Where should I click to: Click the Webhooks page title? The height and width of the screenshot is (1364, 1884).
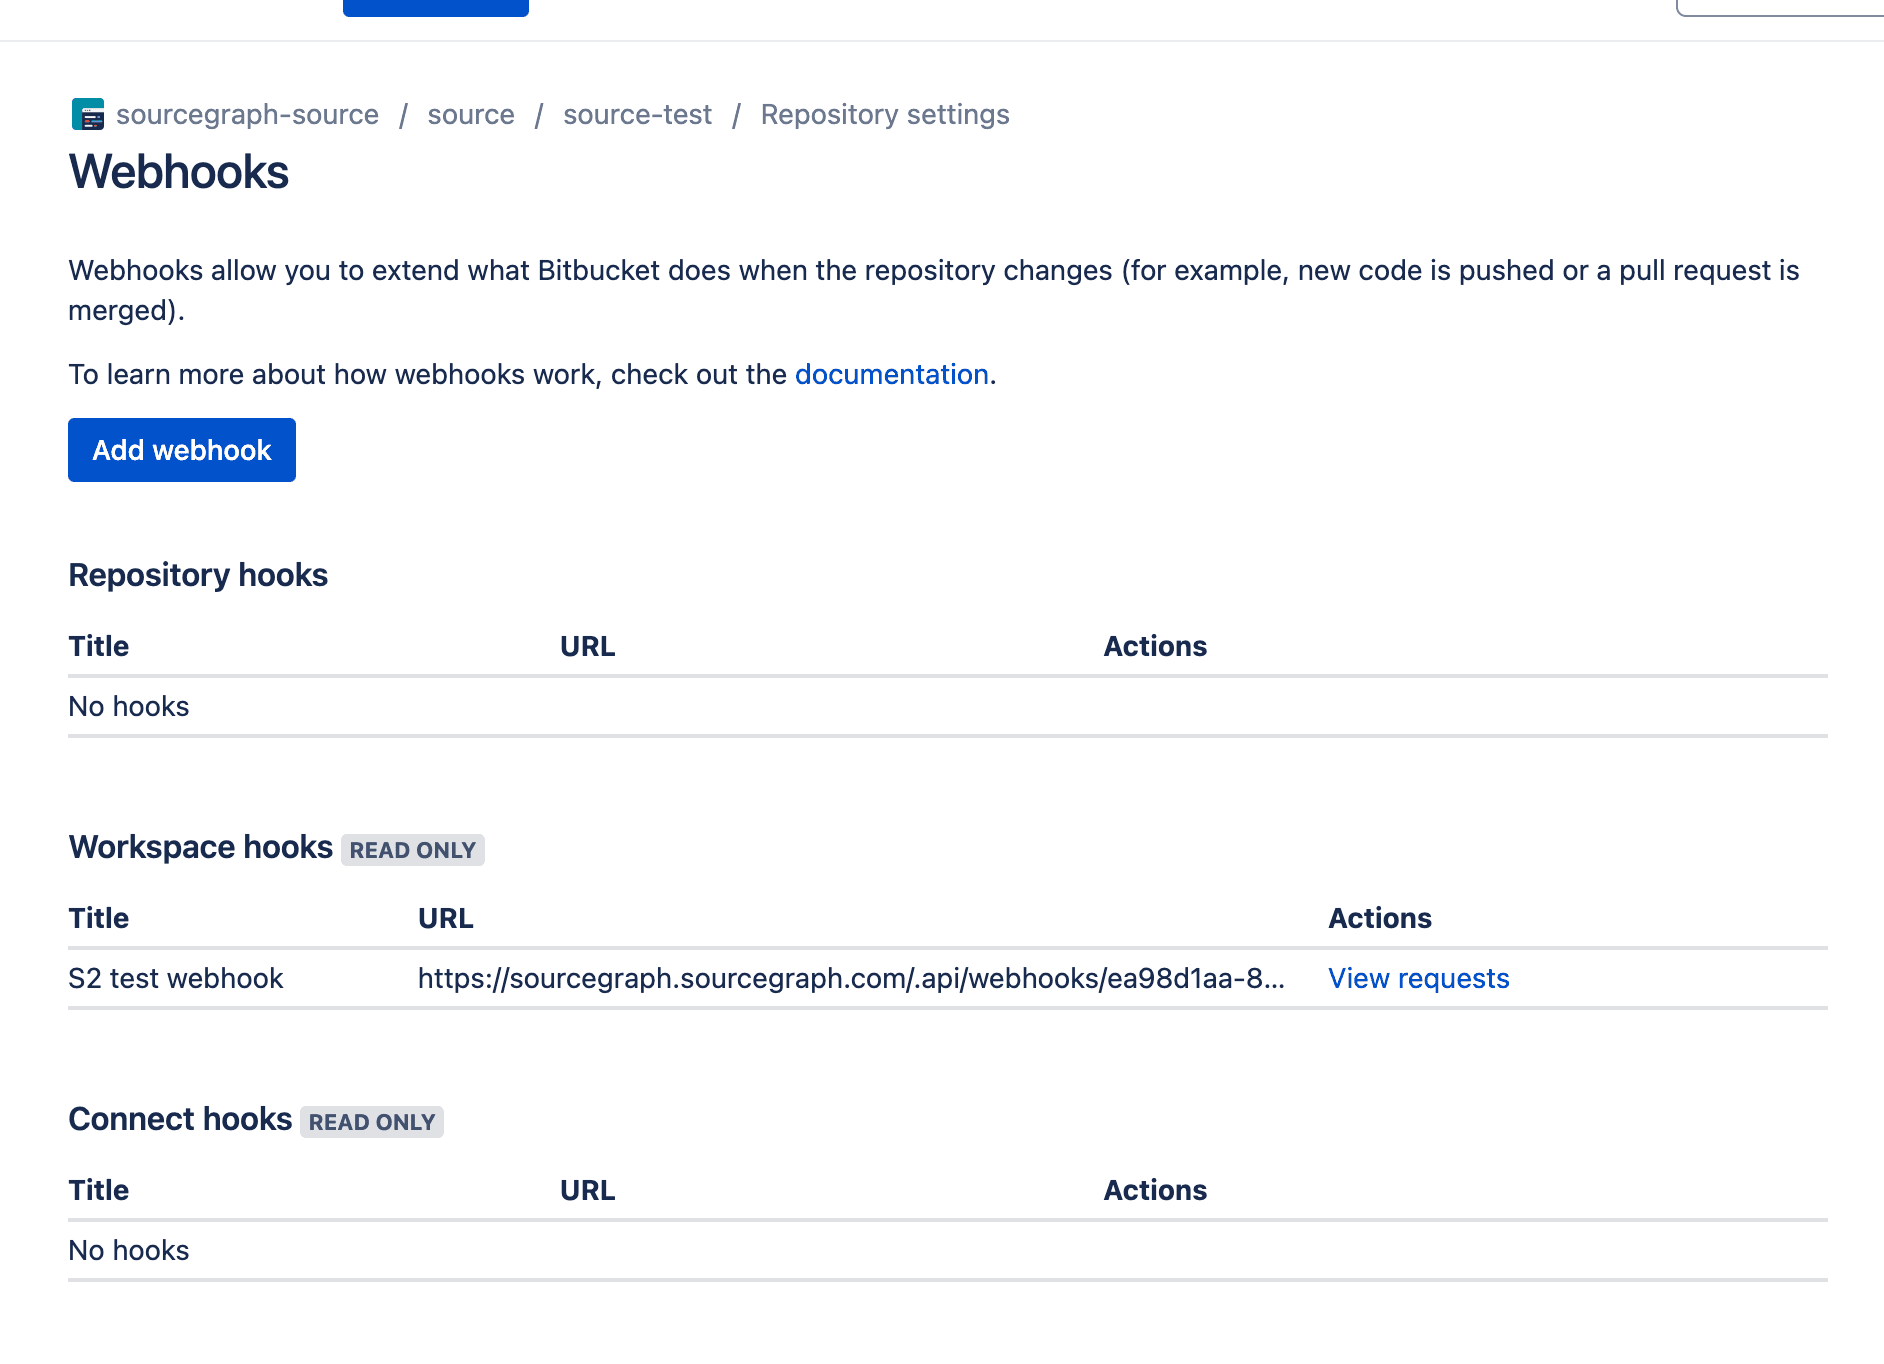179,172
